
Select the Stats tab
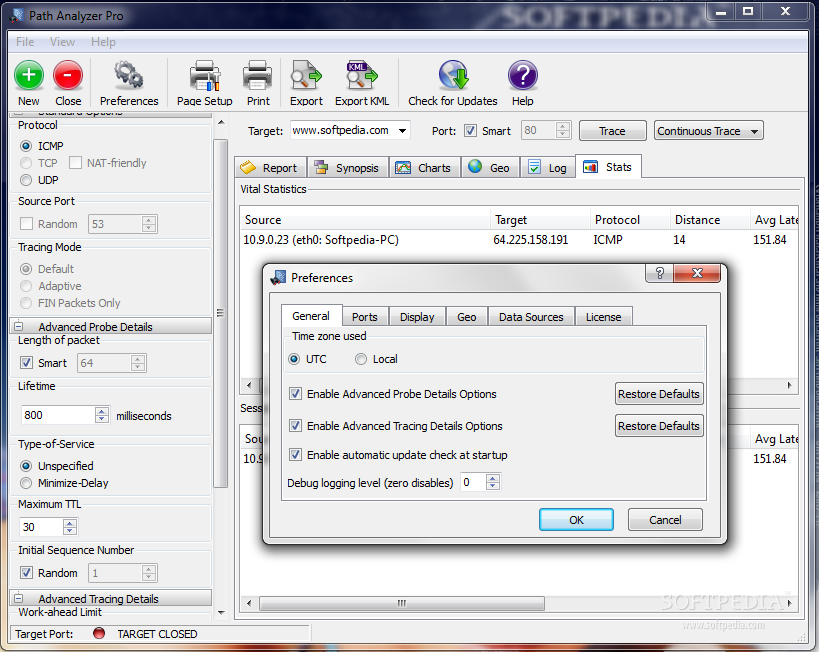608,167
